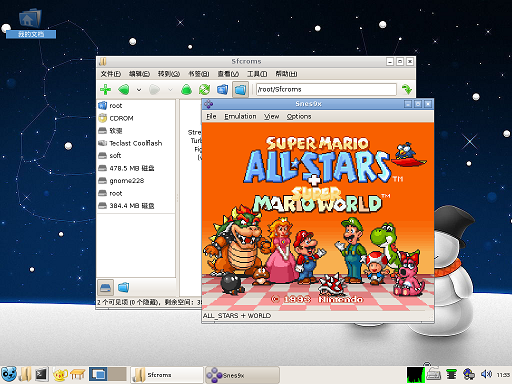Open the 书签(B) menu in Sfcroms

[x=199, y=74]
